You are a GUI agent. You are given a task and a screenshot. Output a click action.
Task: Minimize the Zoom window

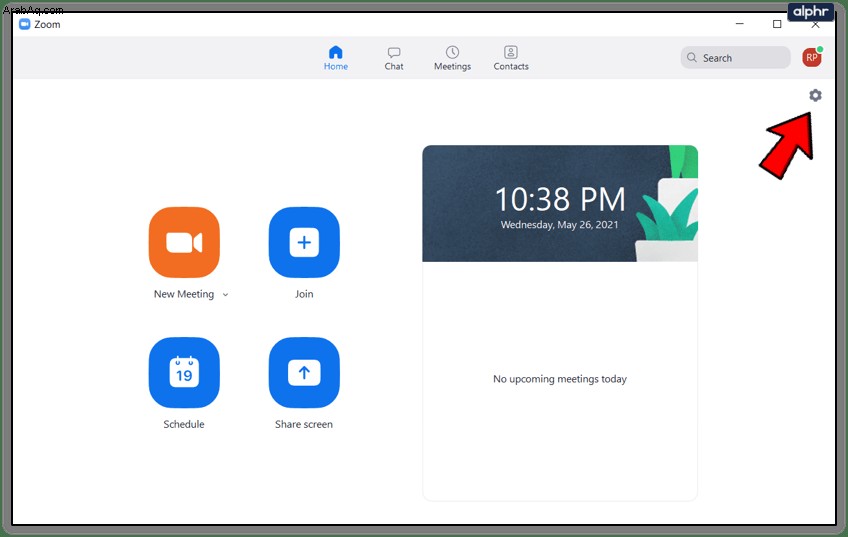coord(740,24)
